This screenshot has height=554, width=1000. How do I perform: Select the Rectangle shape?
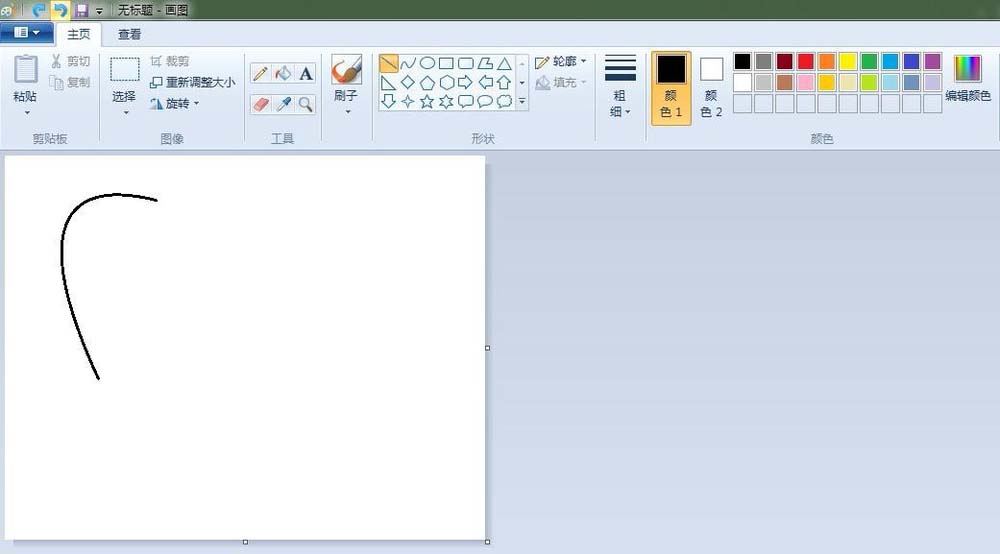446,63
